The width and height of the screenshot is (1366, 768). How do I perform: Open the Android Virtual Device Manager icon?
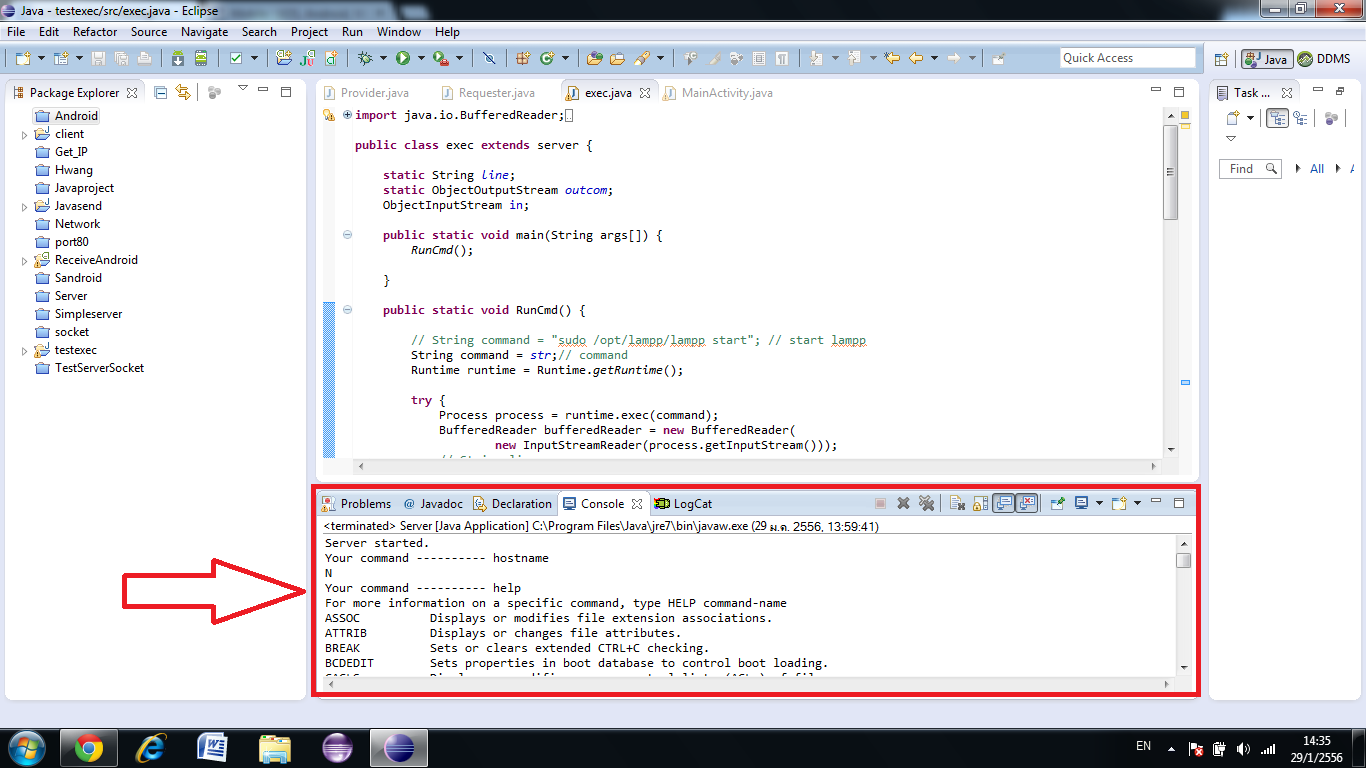point(201,58)
